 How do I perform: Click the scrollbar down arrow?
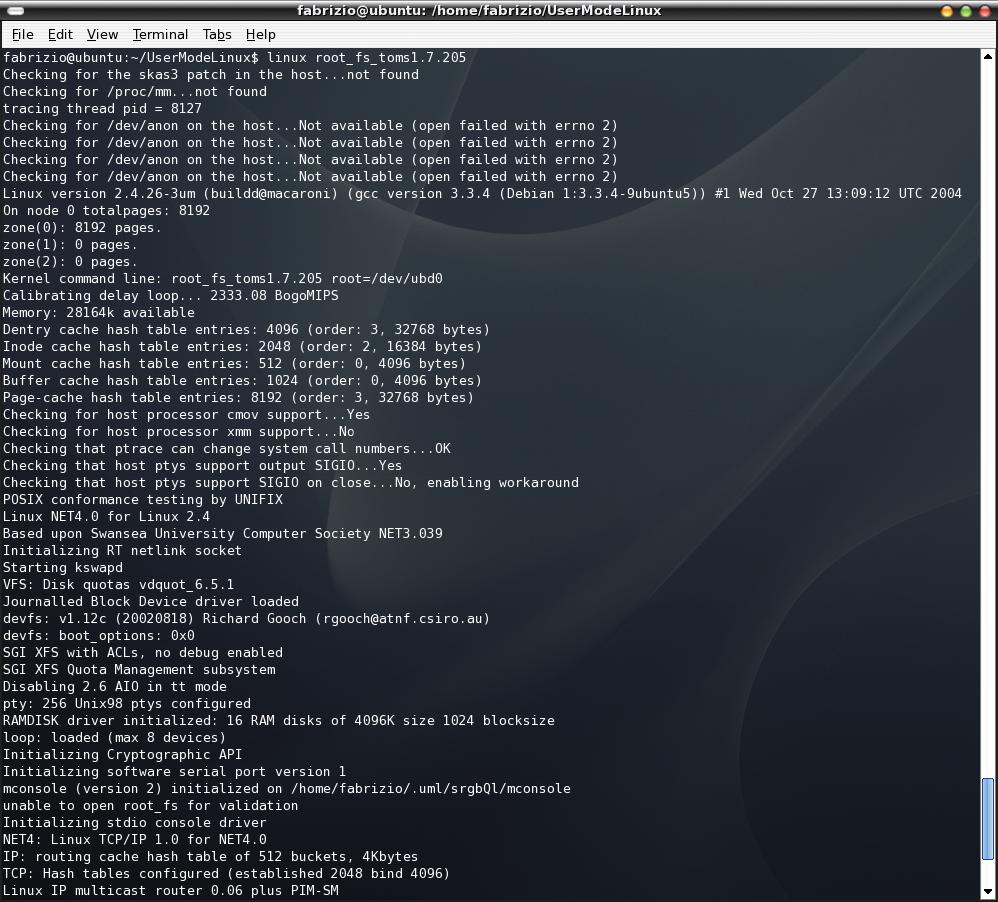988,891
